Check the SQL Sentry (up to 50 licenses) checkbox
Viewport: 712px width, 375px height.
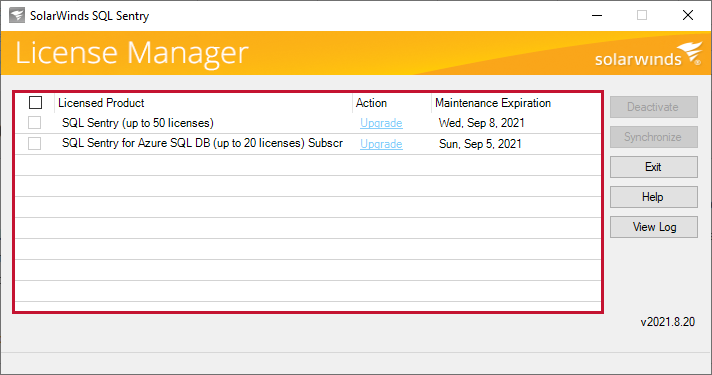(35, 123)
